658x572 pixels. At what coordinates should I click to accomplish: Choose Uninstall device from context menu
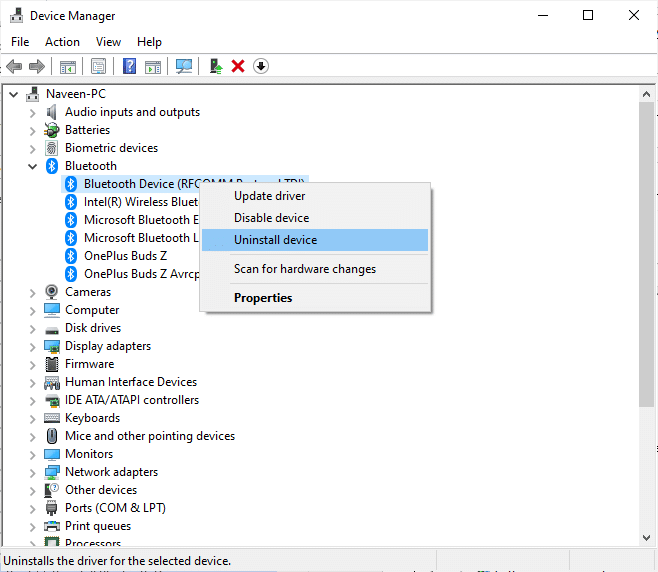pos(275,240)
